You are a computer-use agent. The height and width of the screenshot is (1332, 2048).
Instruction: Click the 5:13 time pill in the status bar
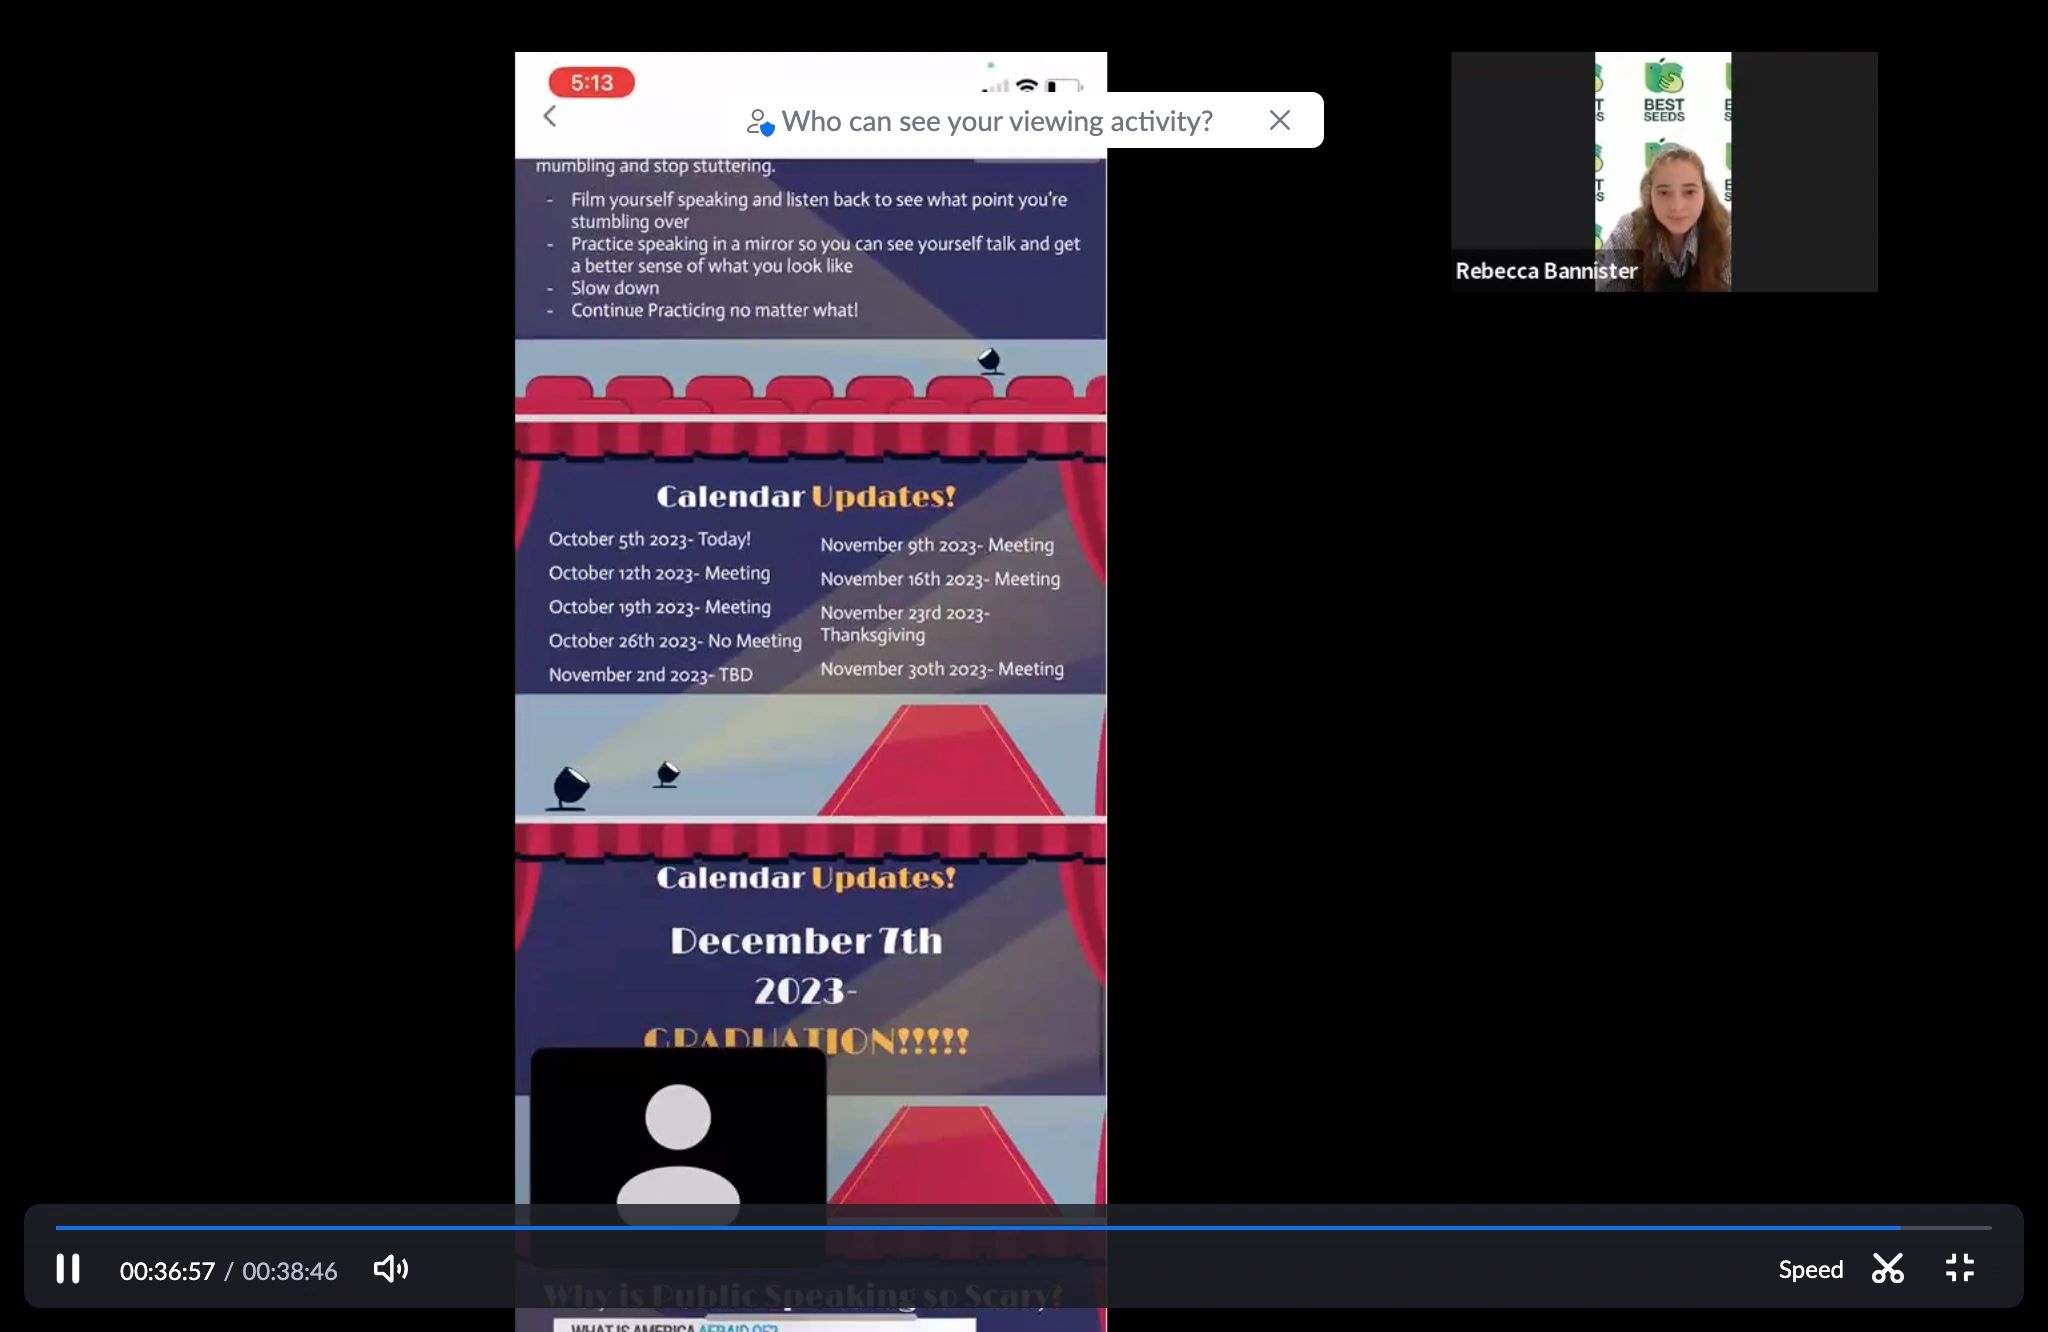click(x=591, y=83)
